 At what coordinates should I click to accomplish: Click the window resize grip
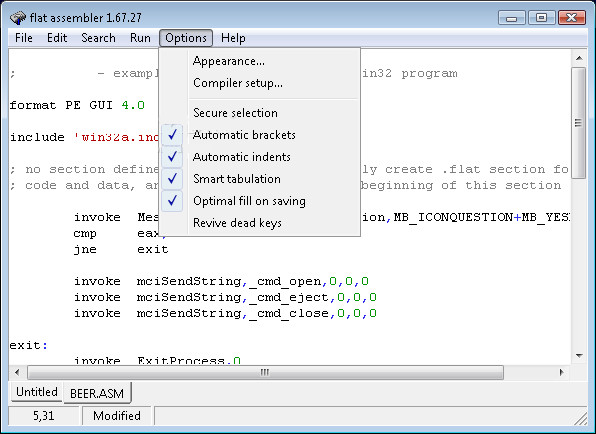(581, 419)
